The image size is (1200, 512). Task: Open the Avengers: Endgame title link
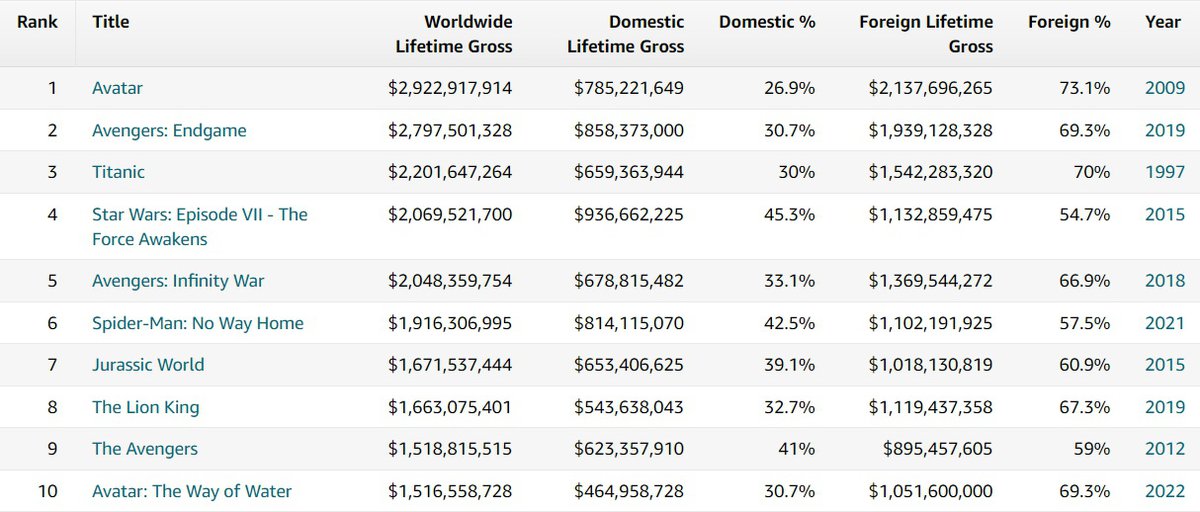point(169,130)
